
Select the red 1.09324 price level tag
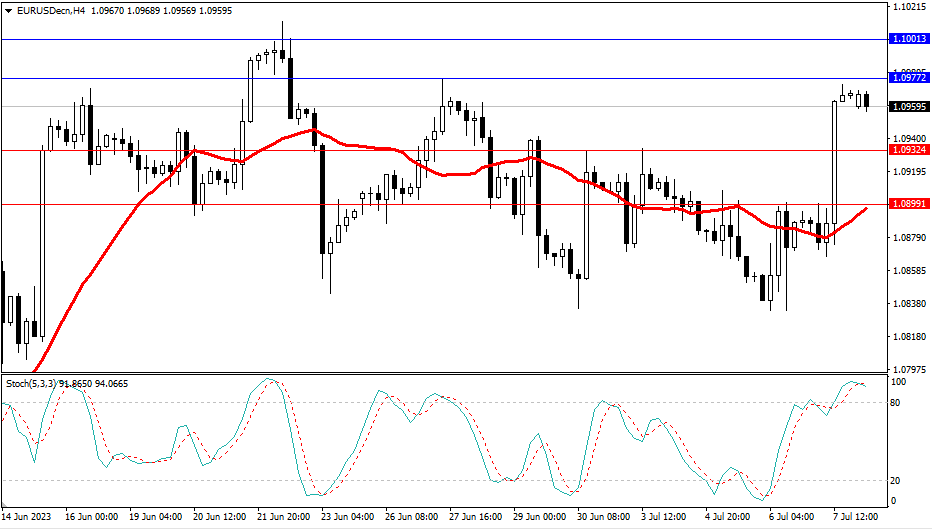click(908, 150)
